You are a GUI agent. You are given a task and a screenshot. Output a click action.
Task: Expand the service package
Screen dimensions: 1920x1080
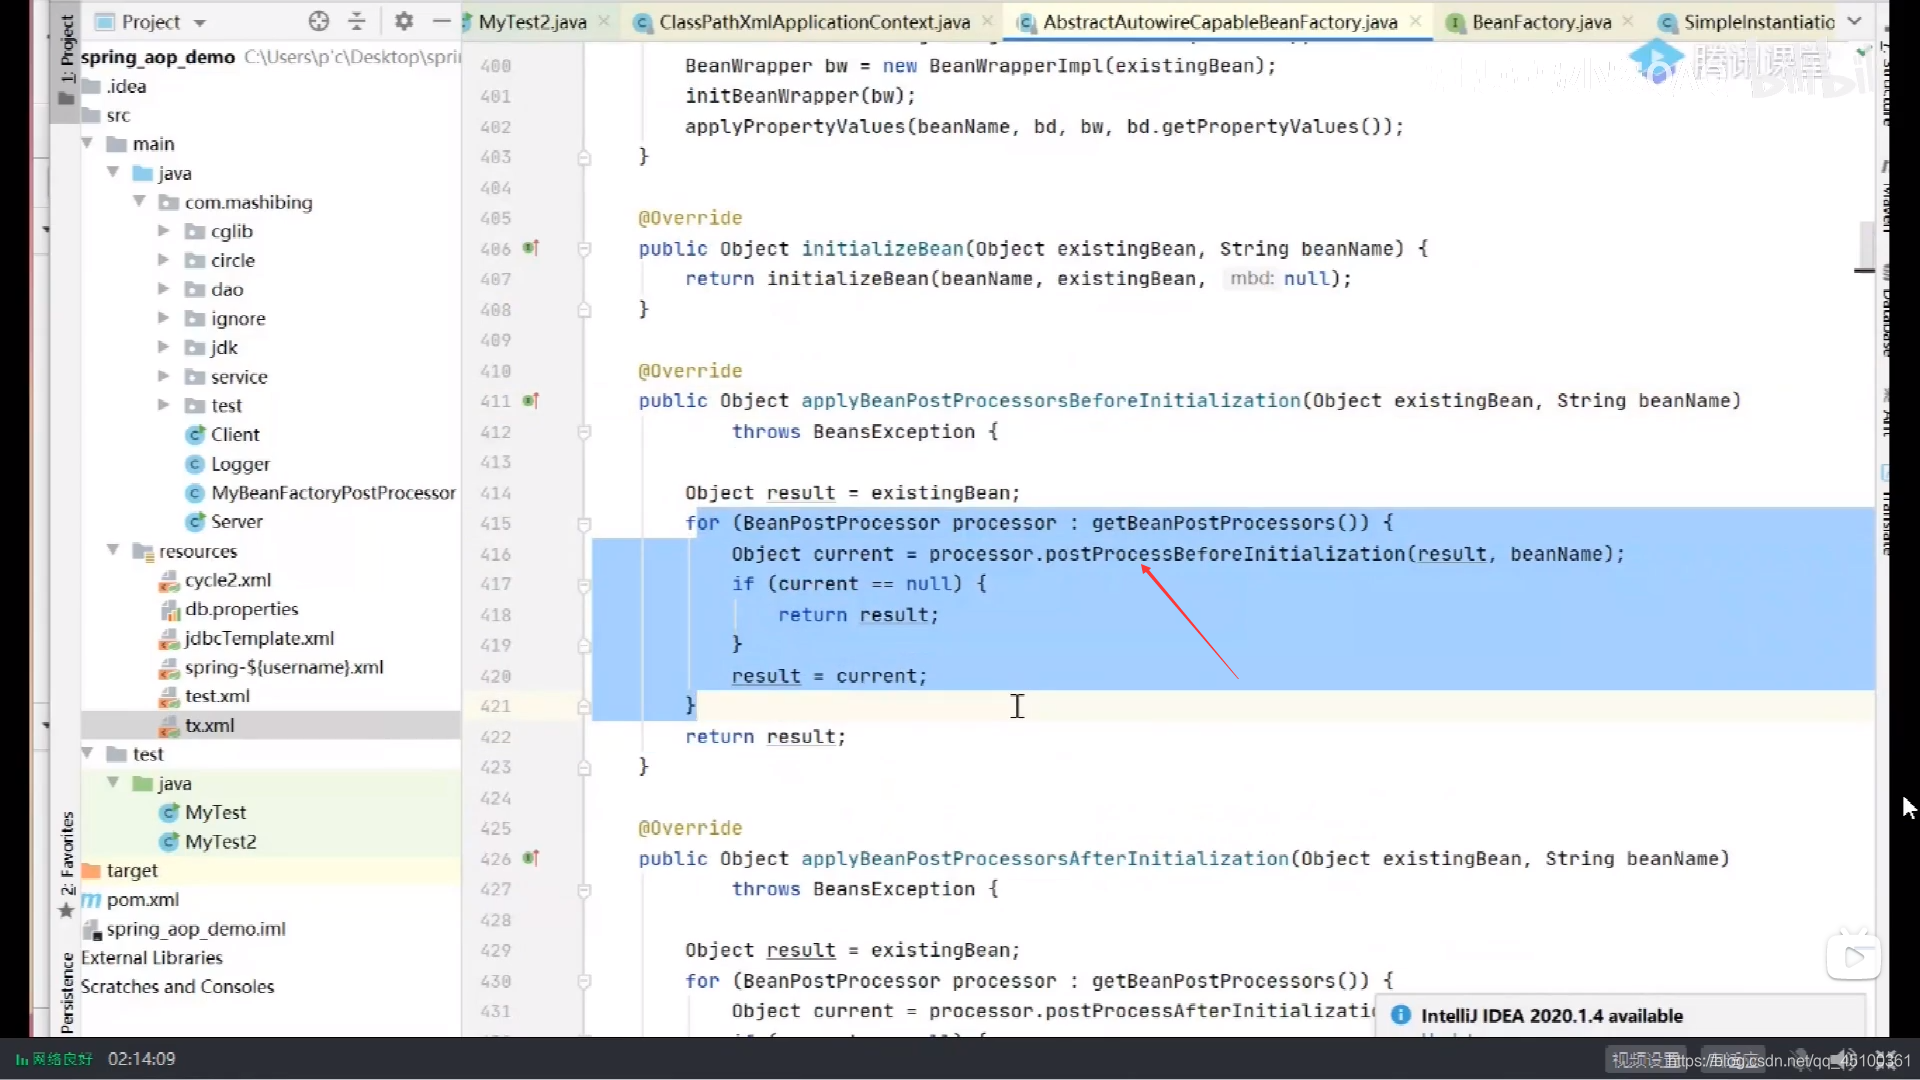point(164,377)
